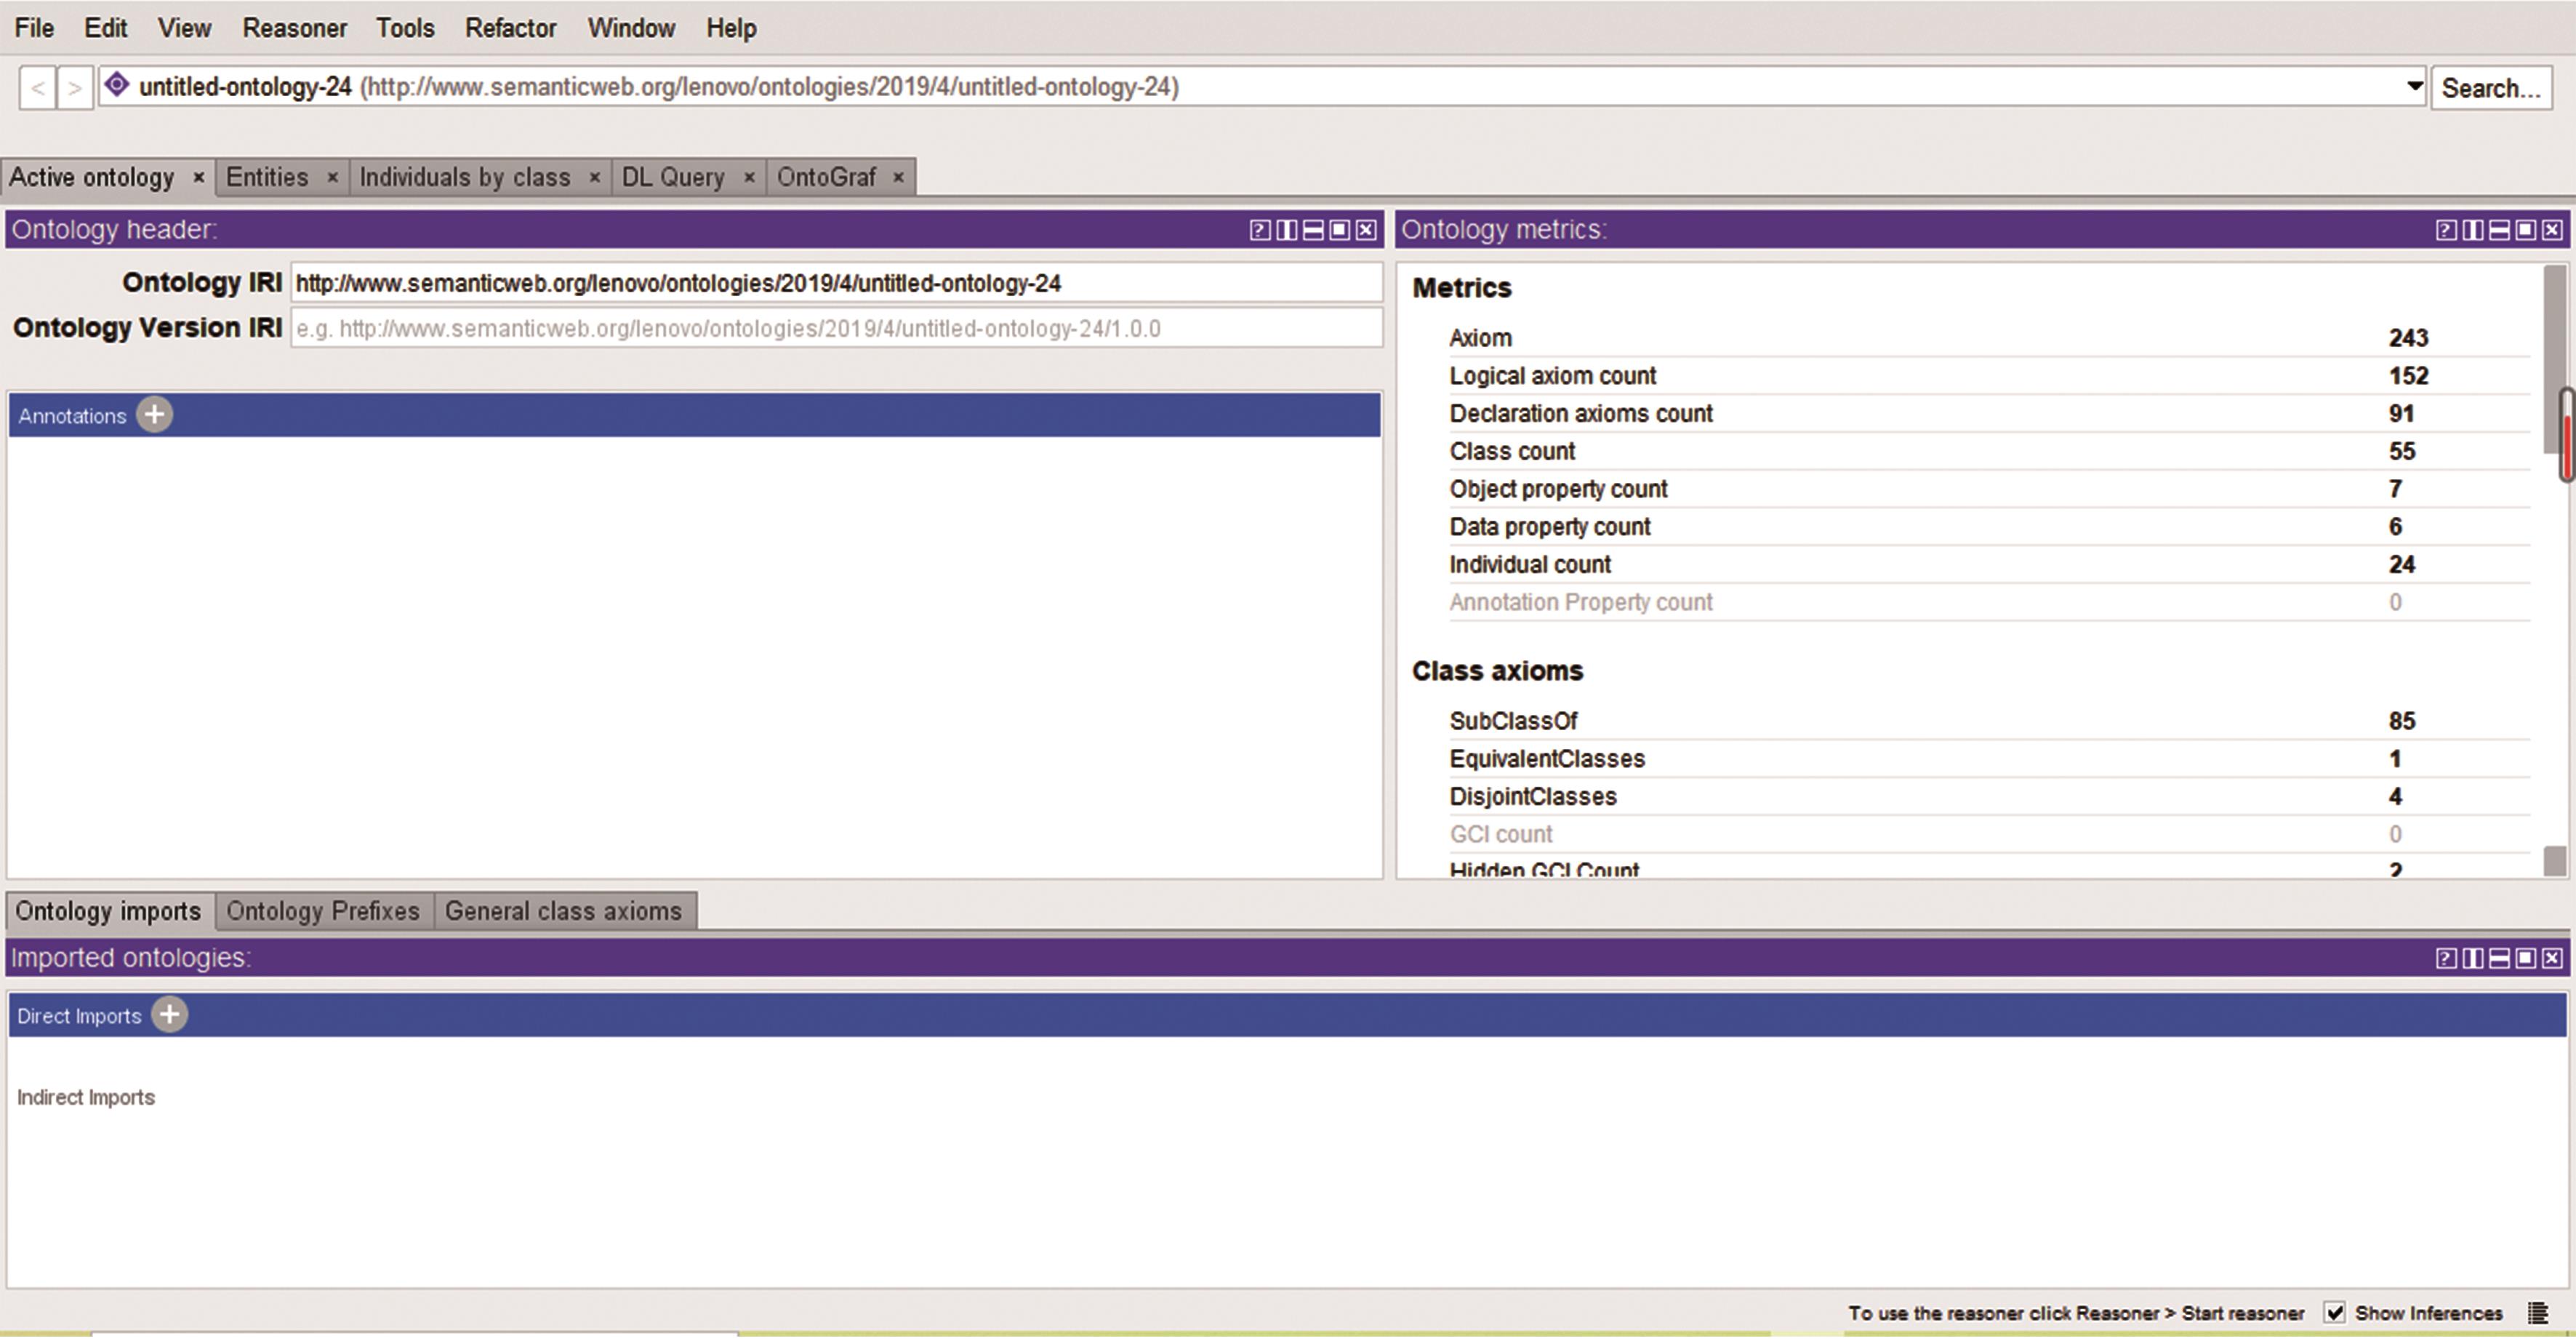
Task: Click the Search... button
Action: click(x=2490, y=88)
